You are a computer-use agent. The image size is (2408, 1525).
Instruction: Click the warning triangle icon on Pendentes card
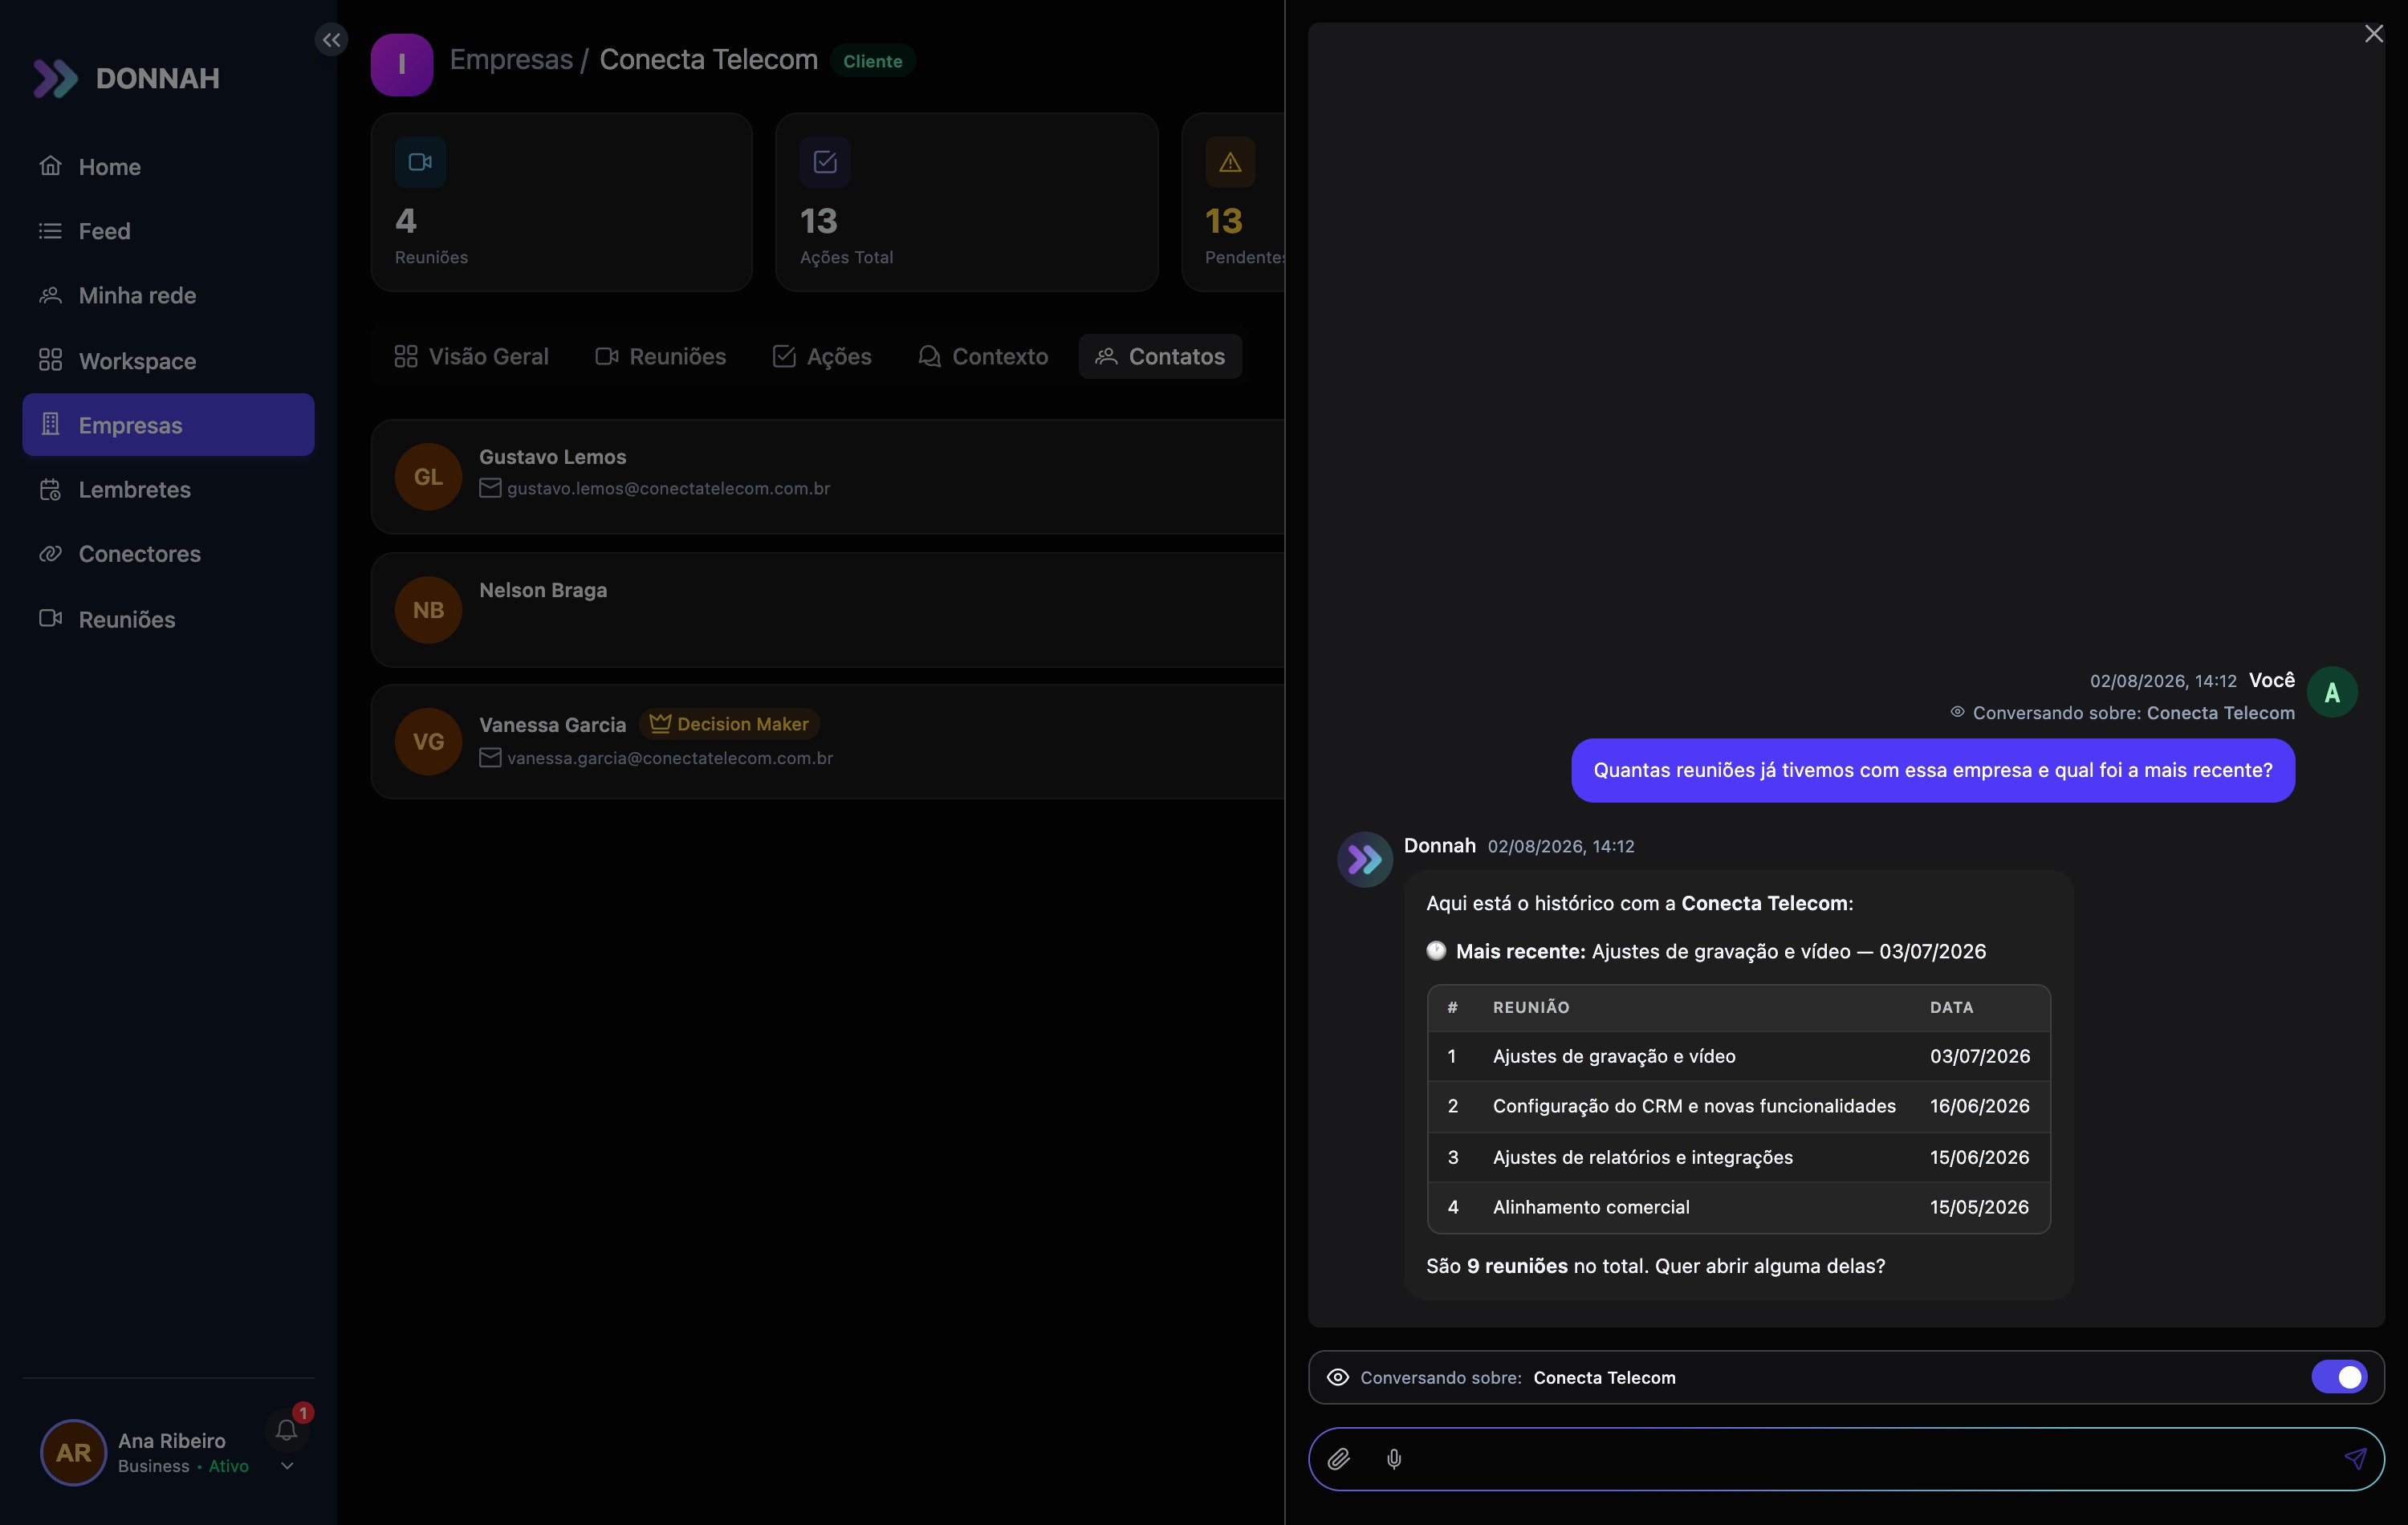pos(1230,162)
